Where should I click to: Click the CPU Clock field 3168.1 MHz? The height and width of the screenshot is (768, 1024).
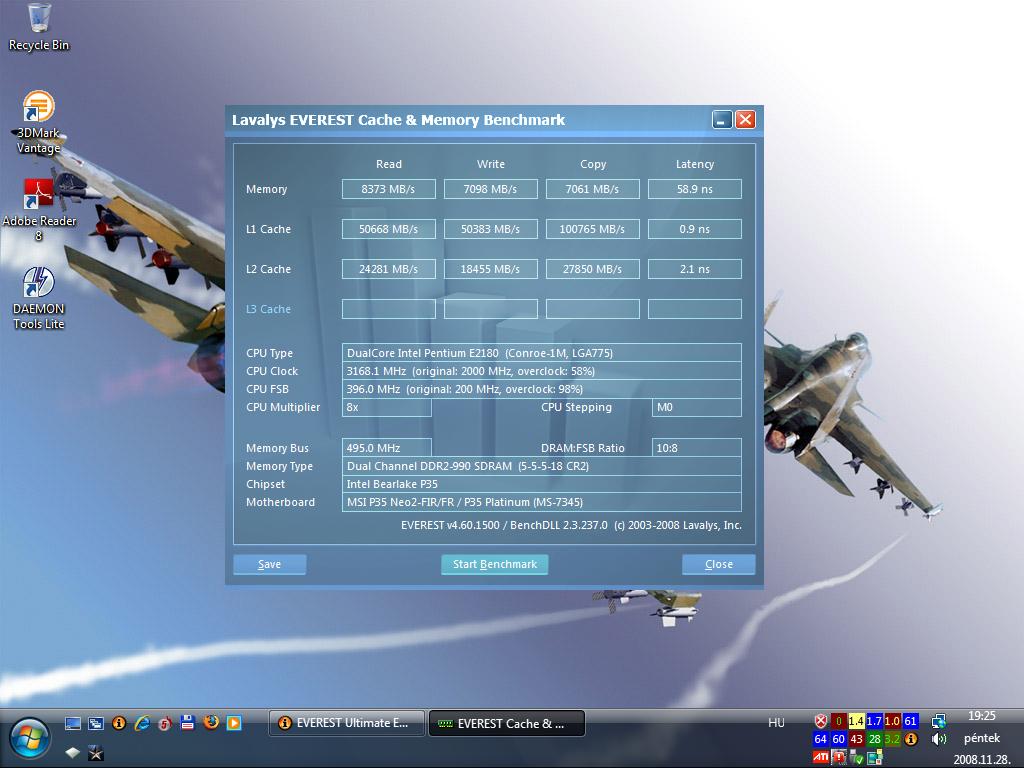tap(541, 371)
